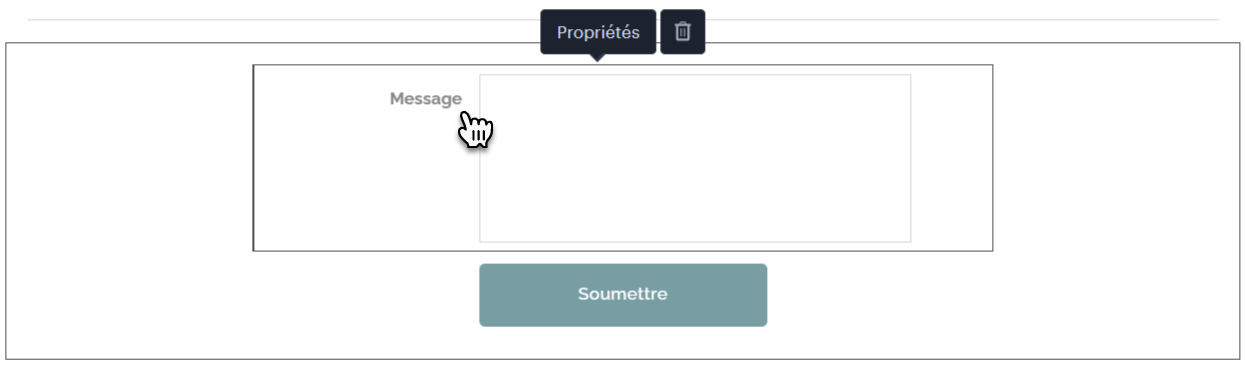Select blank space right of Message text area
The image size is (1245, 369).
(951, 158)
